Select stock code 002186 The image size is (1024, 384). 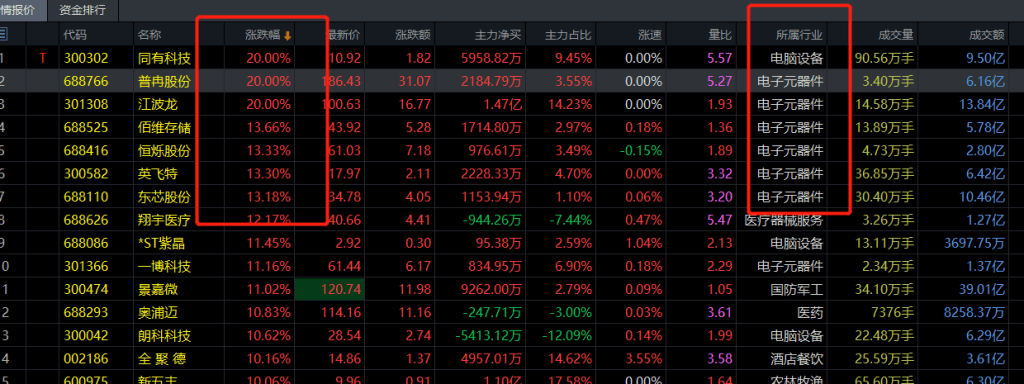[86, 358]
